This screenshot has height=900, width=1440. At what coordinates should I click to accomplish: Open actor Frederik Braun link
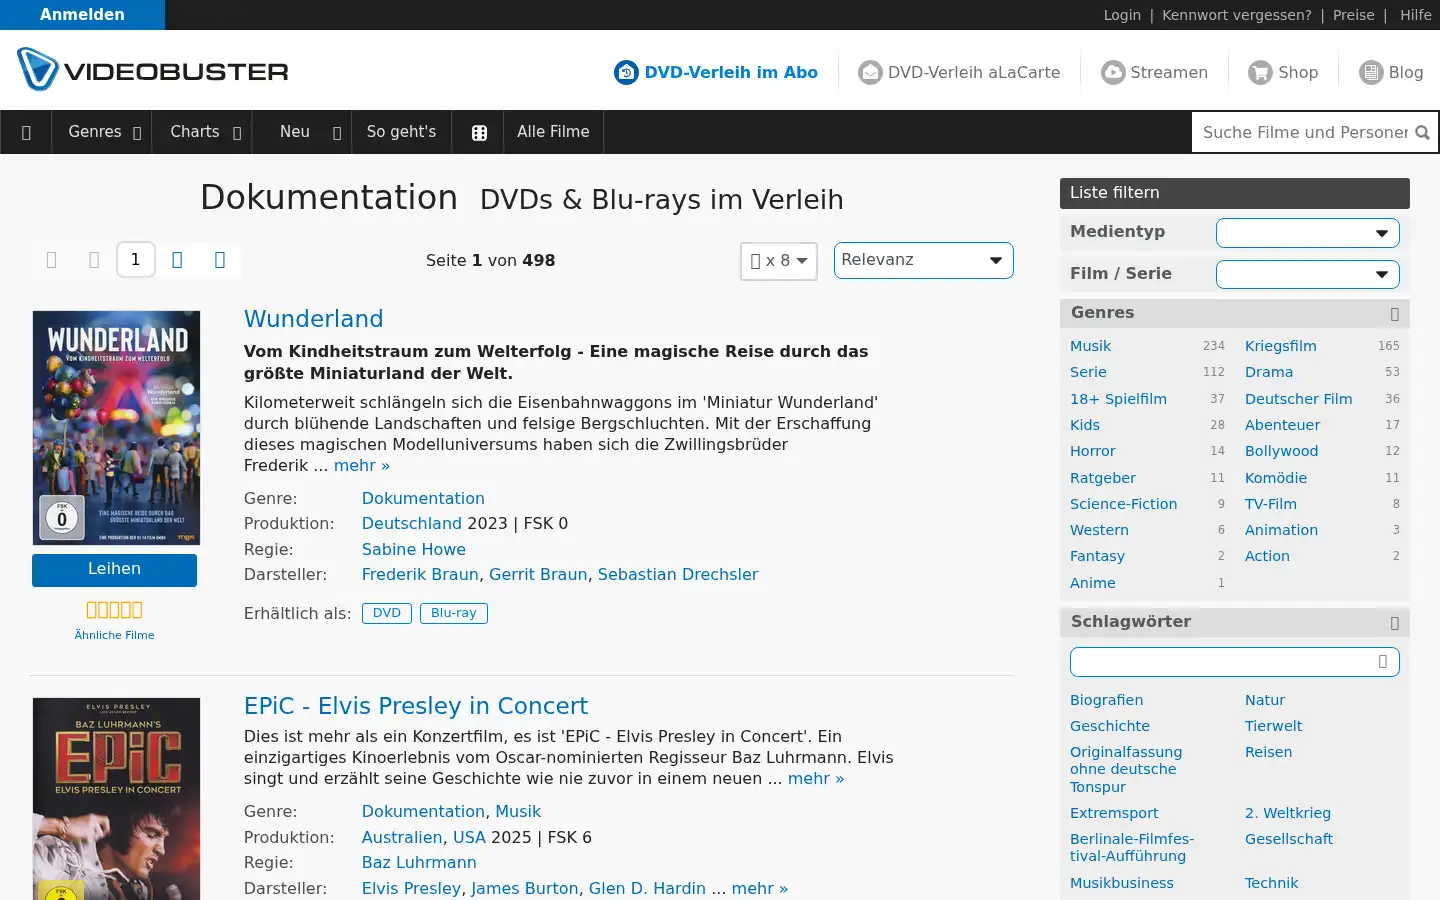pyautogui.click(x=420, y=574)
